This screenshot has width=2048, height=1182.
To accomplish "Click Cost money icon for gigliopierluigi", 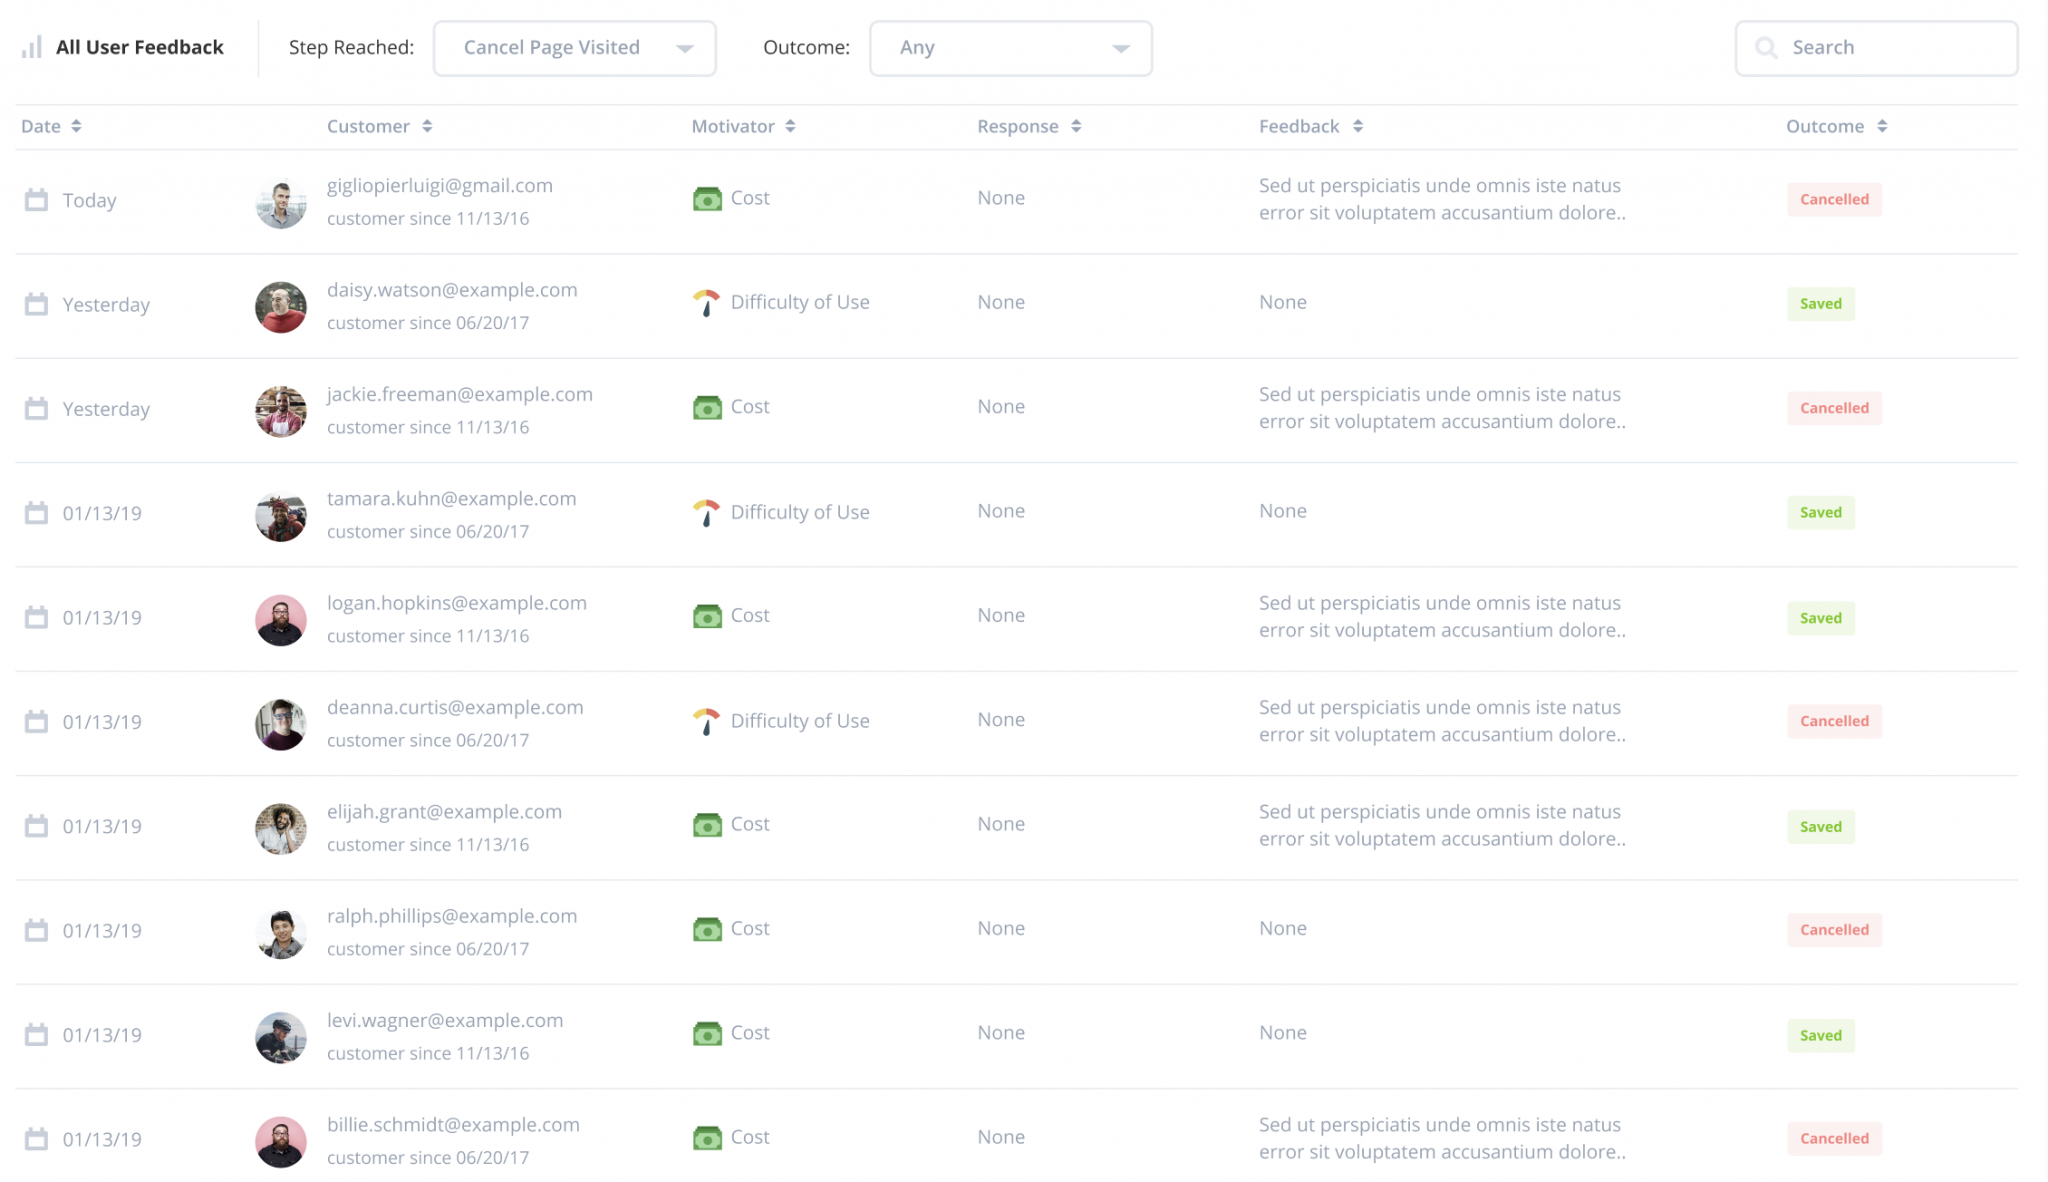I will [x=707, y=199].
